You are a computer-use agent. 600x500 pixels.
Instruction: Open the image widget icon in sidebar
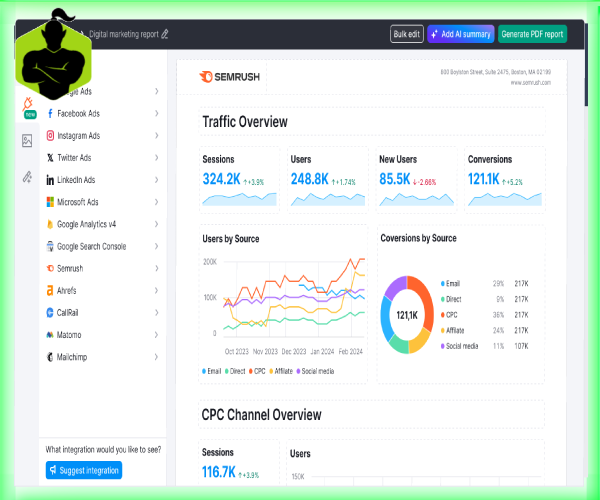(x=27, y=141)
